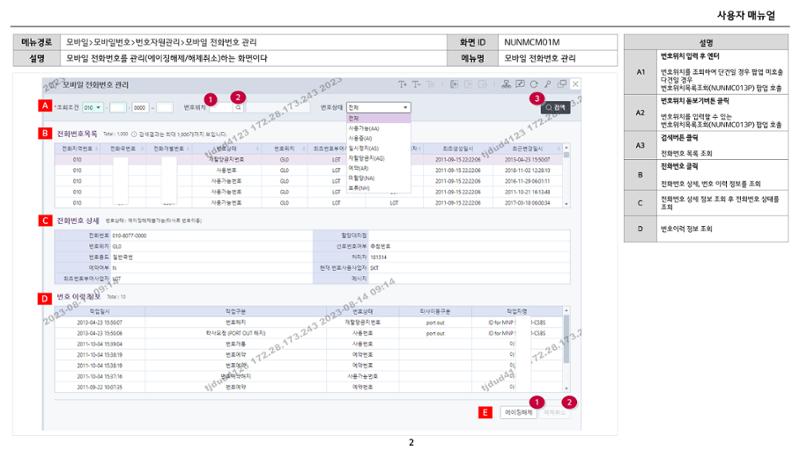800x450 pixels.
Task: Select history row dated 2013-04-23 15:50:07
Action: pyautogui.click(x=309, y=322)
